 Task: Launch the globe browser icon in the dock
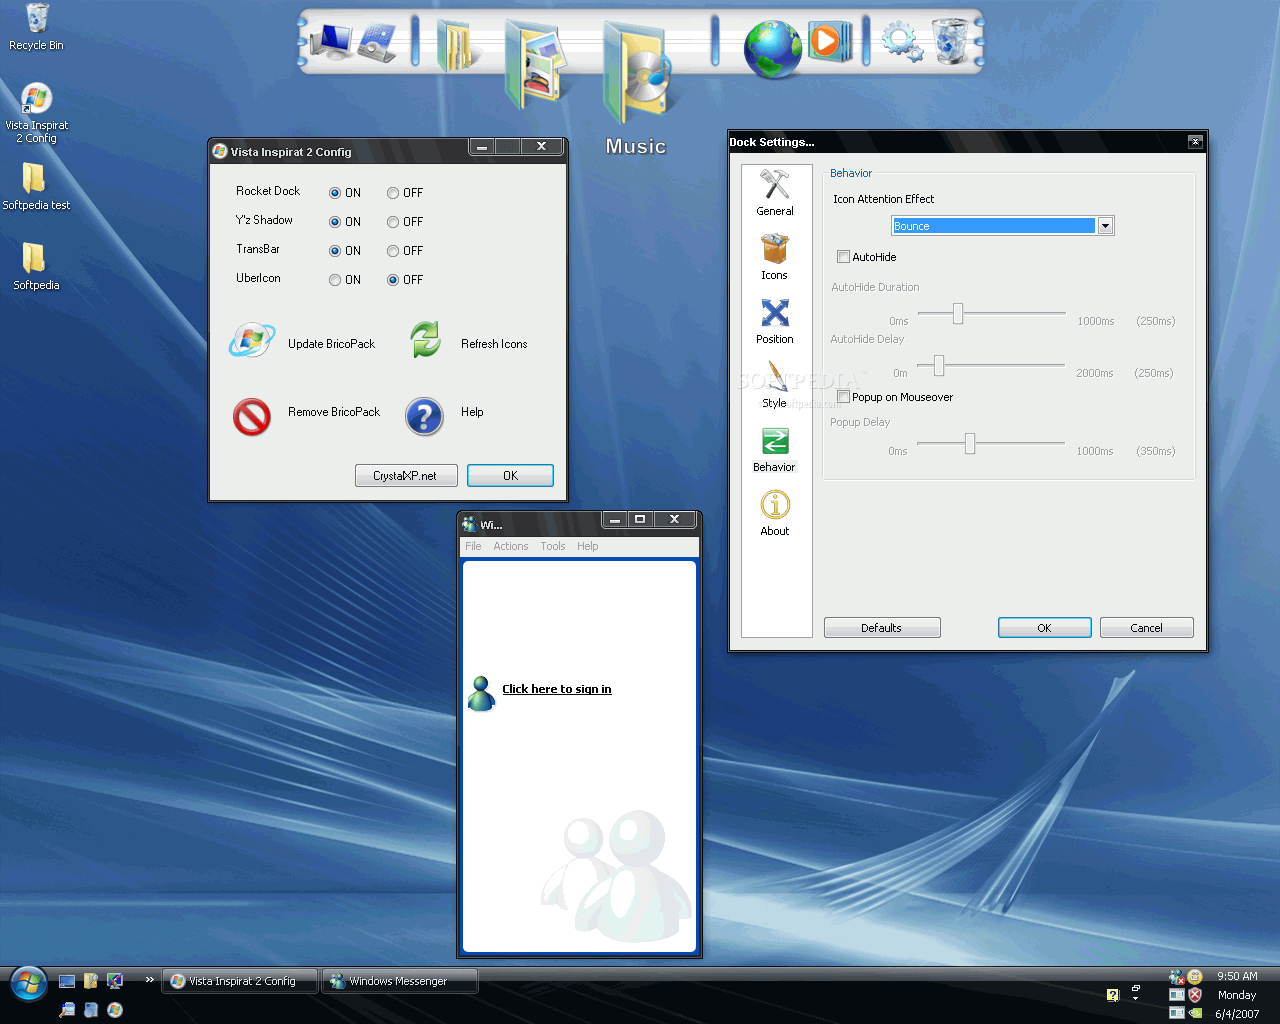(772, 47)
